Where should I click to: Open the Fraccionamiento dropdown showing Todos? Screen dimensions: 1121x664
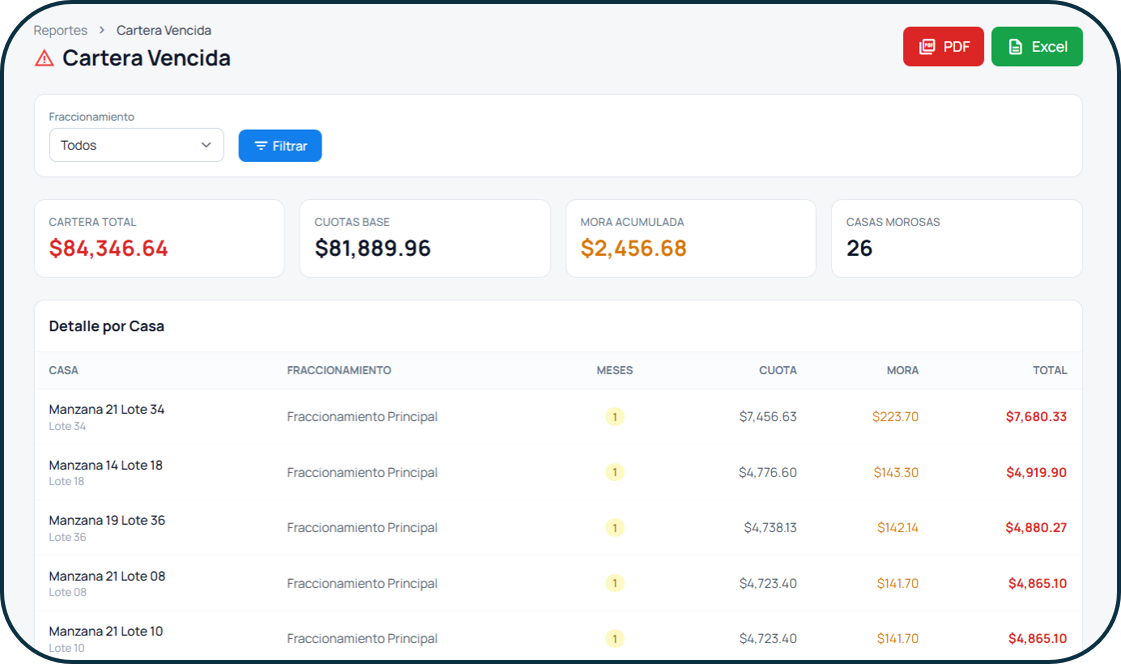[x=137, y=145]
